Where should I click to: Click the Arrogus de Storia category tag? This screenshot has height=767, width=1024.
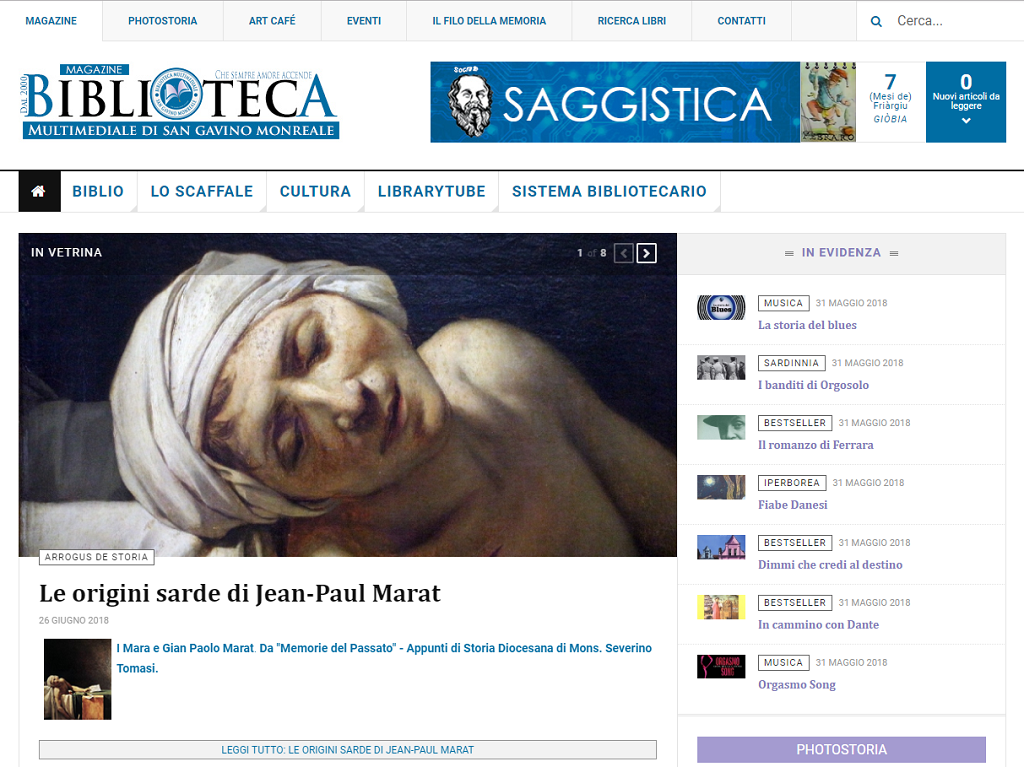pyautogui.click(x=97, y=557)
